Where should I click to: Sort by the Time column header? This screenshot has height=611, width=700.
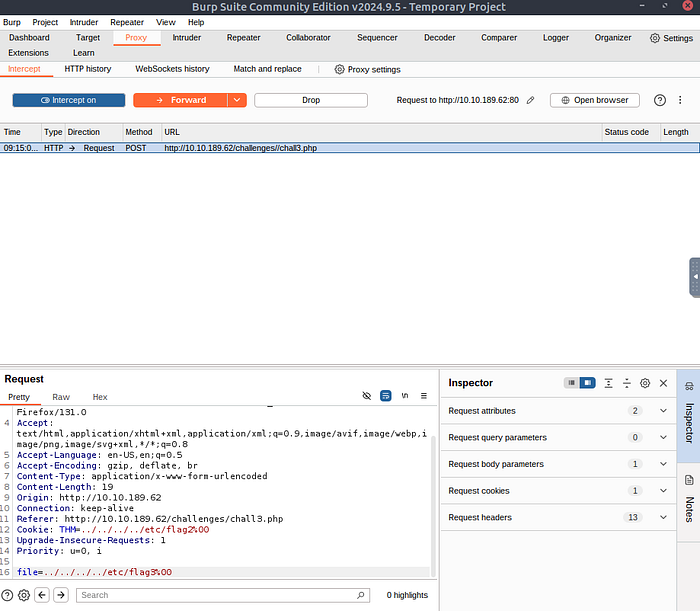pyautogui.click(x=21, y=132)
